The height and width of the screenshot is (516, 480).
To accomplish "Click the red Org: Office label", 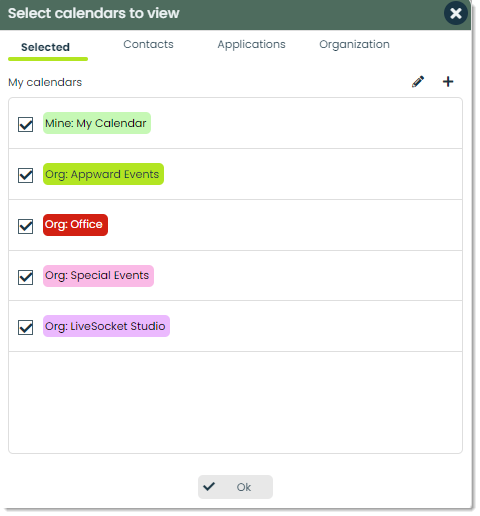I will coord(75,225).
